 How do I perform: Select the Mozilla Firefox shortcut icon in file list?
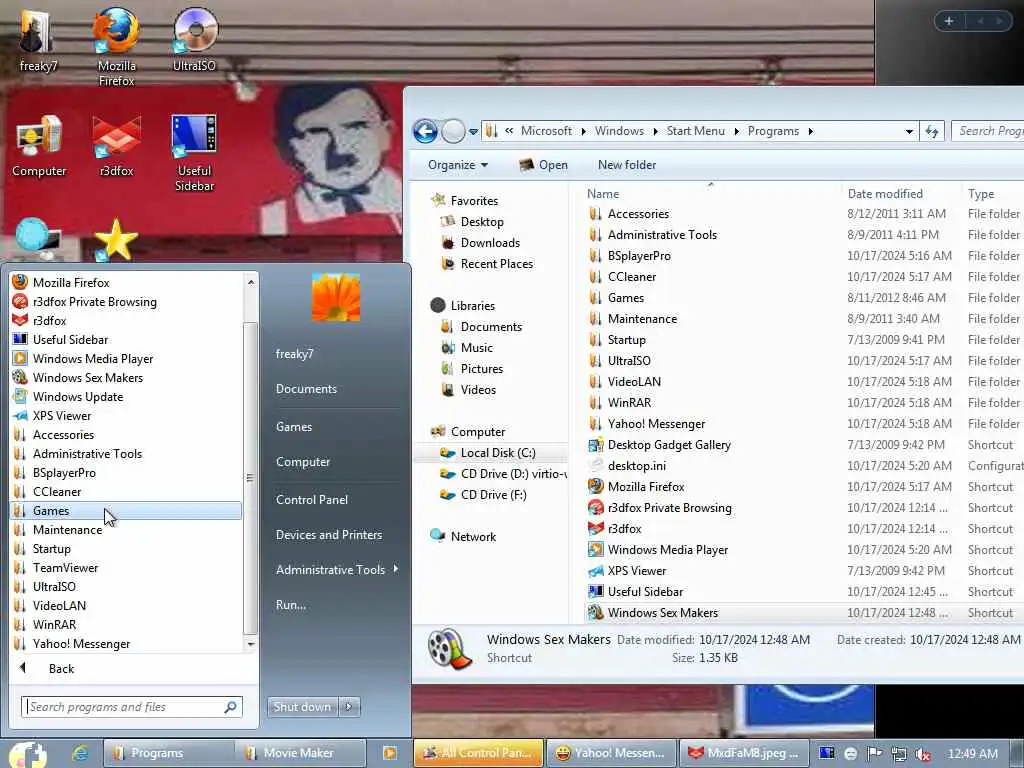(595, 487)
